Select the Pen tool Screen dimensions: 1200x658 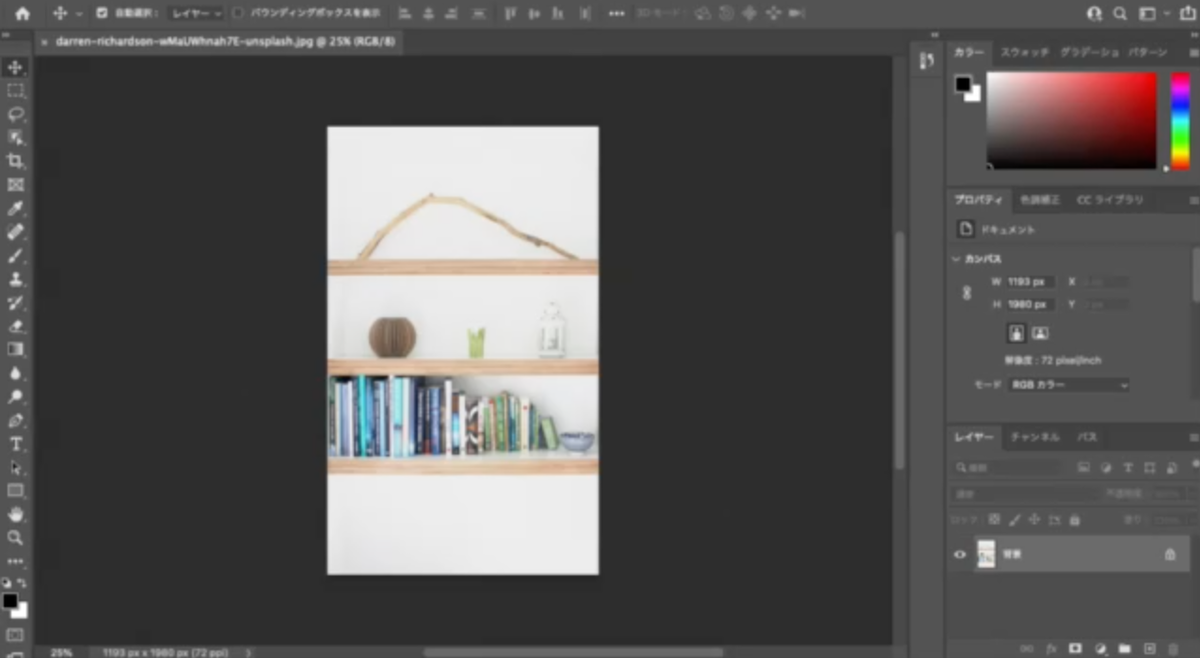pyautogui.click(x=15, y=420)
